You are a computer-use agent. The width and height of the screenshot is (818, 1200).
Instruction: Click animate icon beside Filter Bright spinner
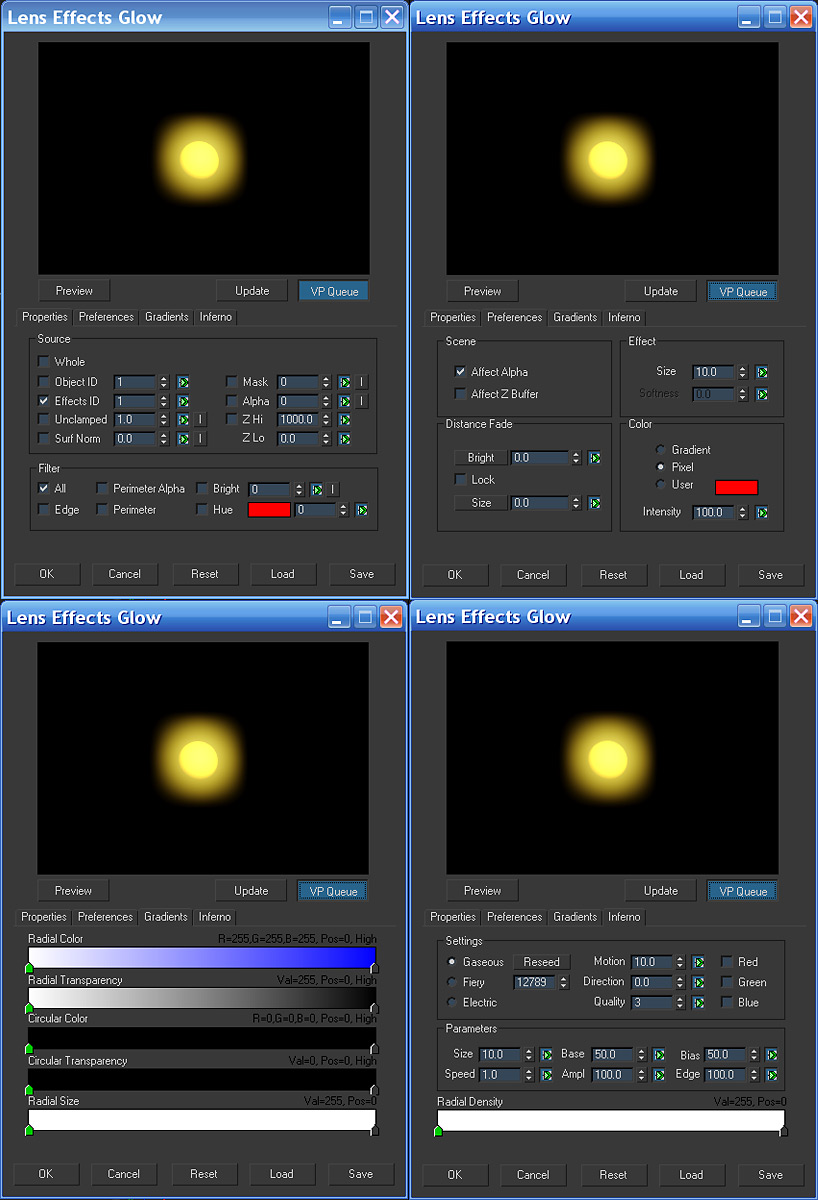tap(316, 489)
